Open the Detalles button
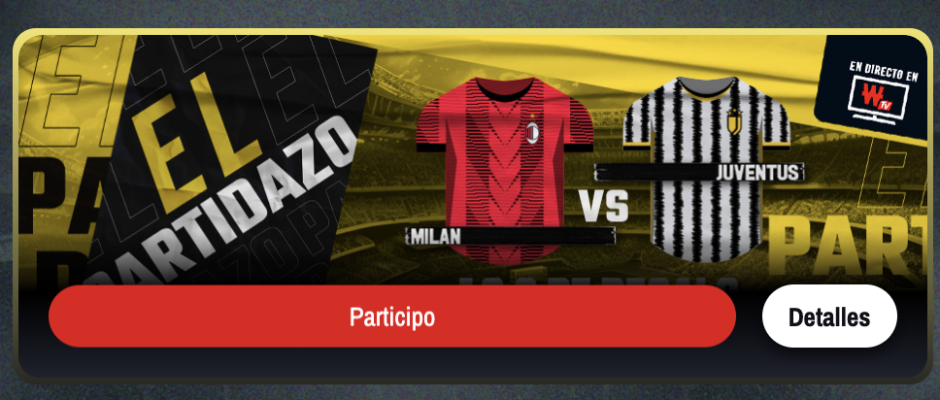 (829, 317)
